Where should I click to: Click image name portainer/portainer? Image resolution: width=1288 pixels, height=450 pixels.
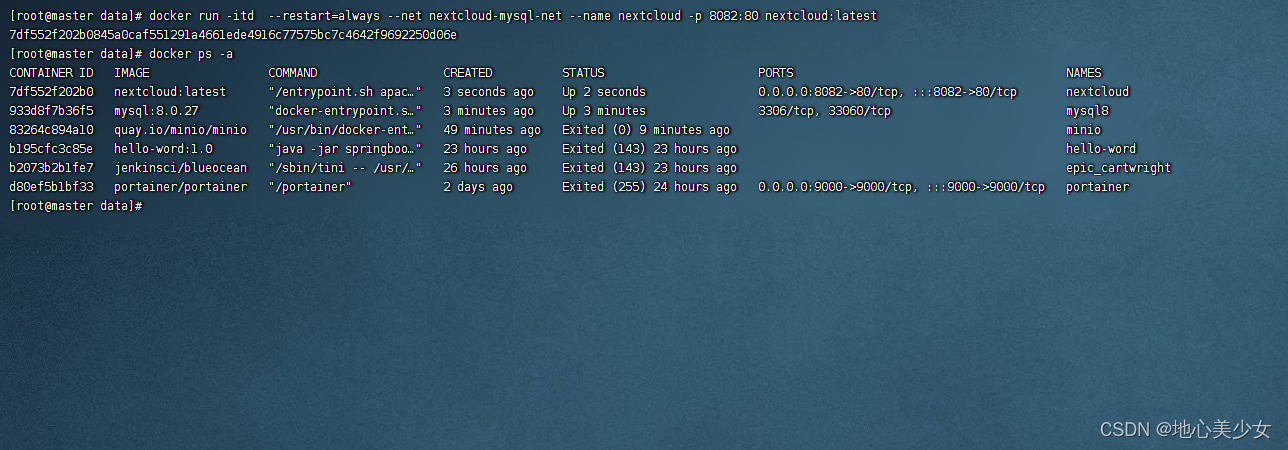point(180,187)
